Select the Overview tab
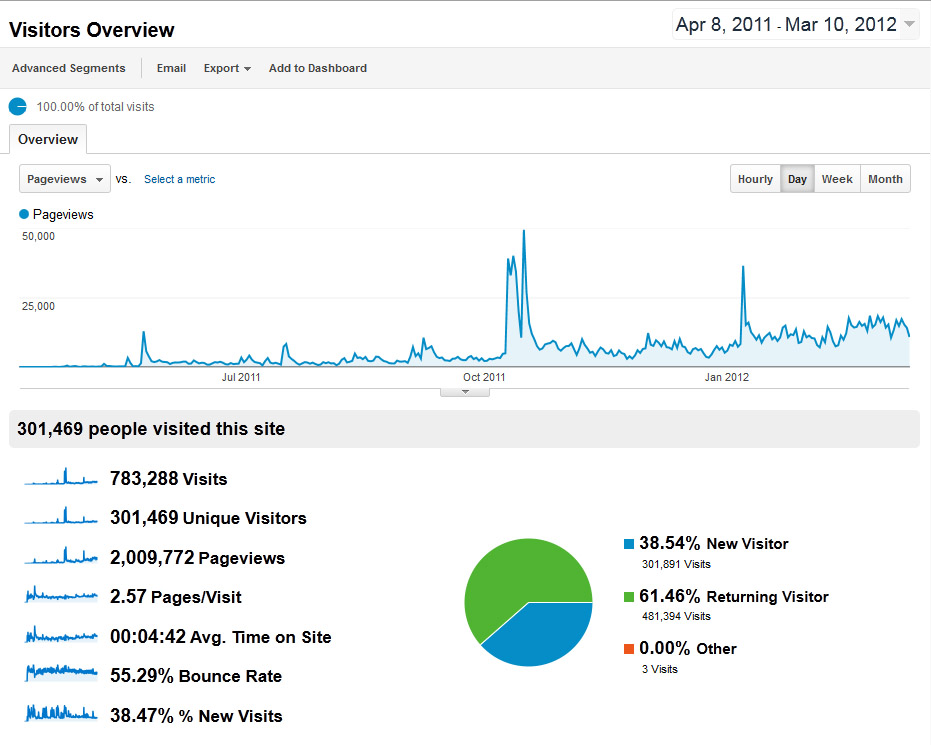Viewport: 931px width, 745px height. 48,139
